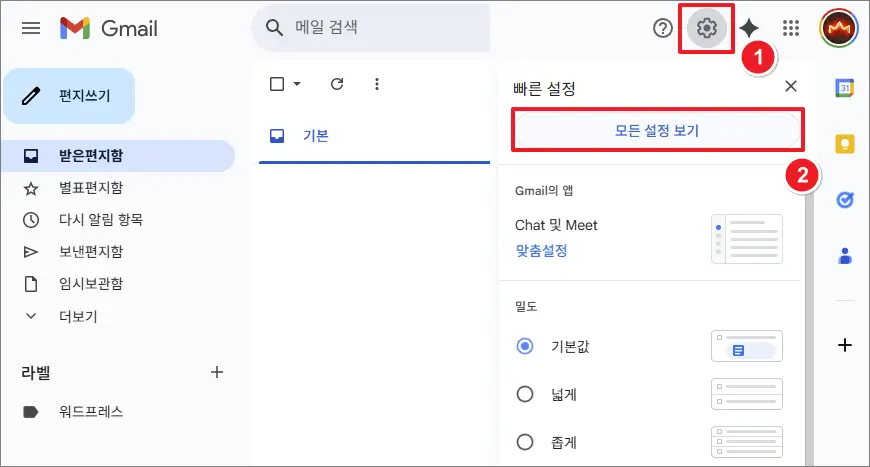Choose the 넓게 density option
The height and width of the screenshot is (467, 870).
[525, 394]
